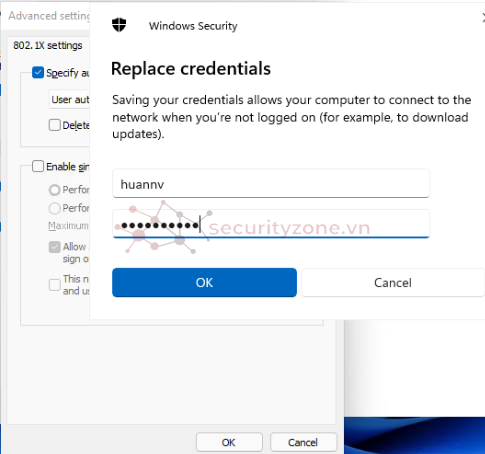Confirm credentials with the blue OK button

(x=204, y=282)
